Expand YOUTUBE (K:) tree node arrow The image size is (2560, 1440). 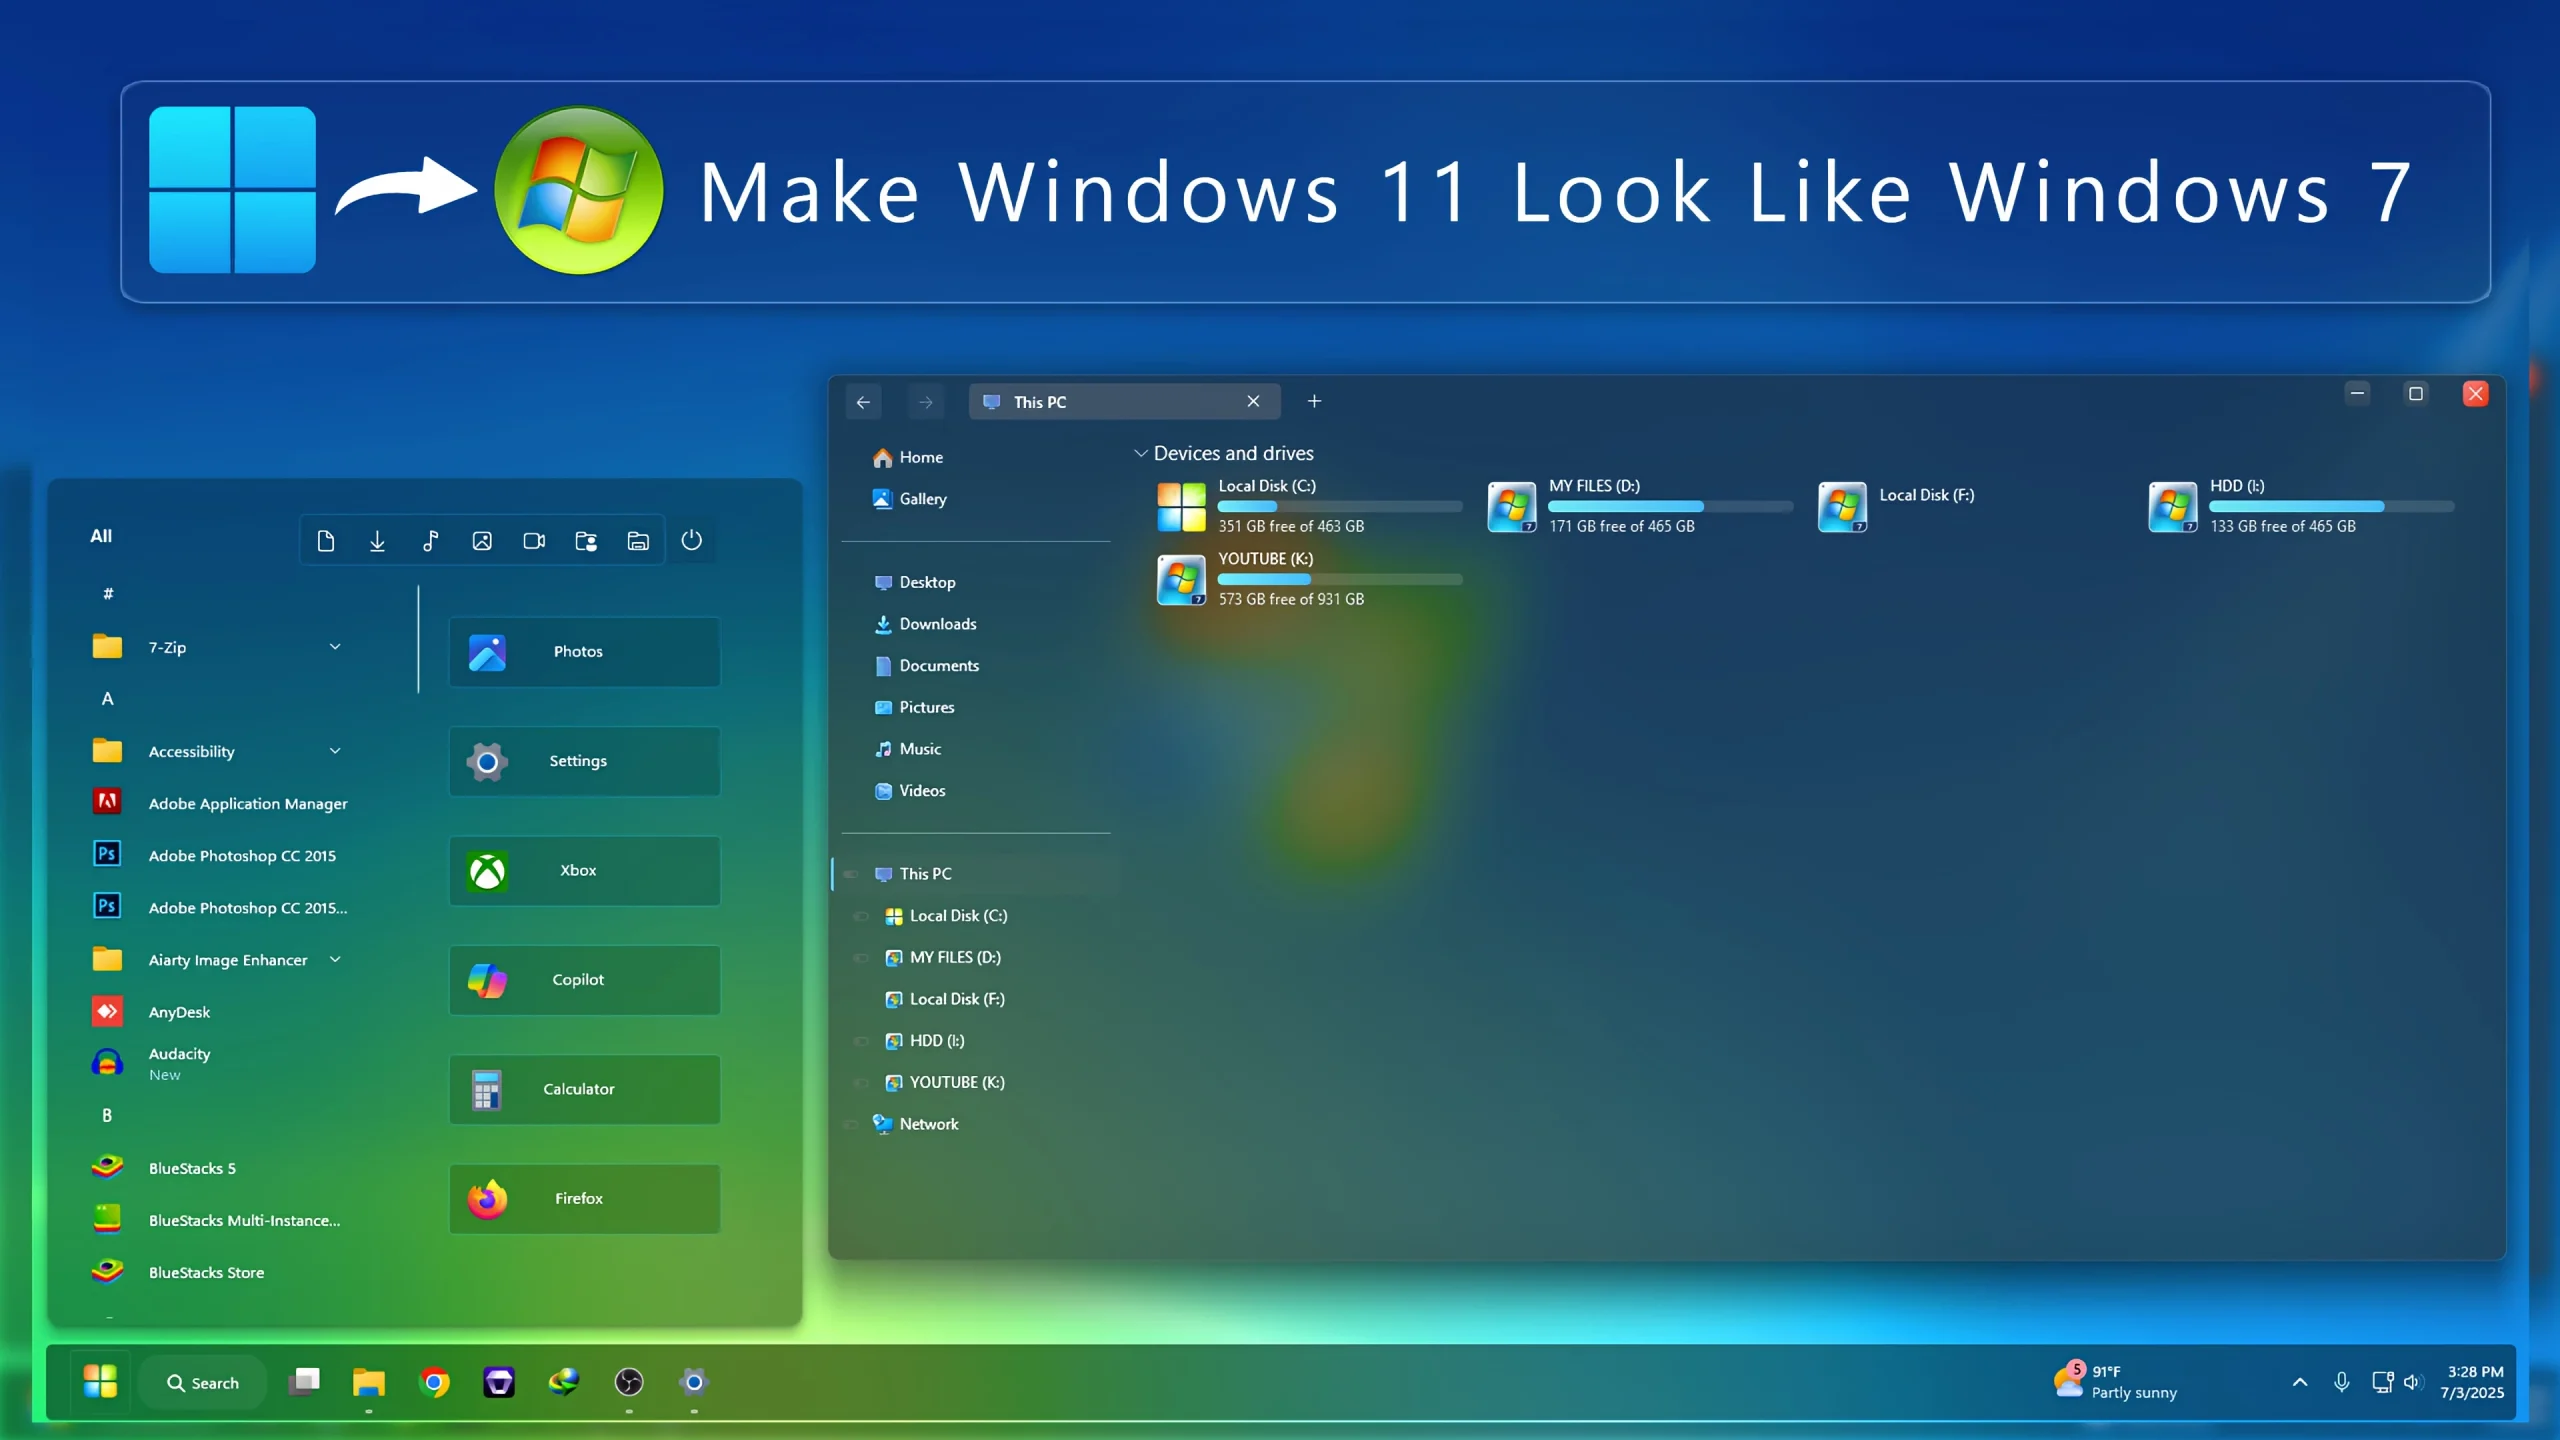[860, 1083]
